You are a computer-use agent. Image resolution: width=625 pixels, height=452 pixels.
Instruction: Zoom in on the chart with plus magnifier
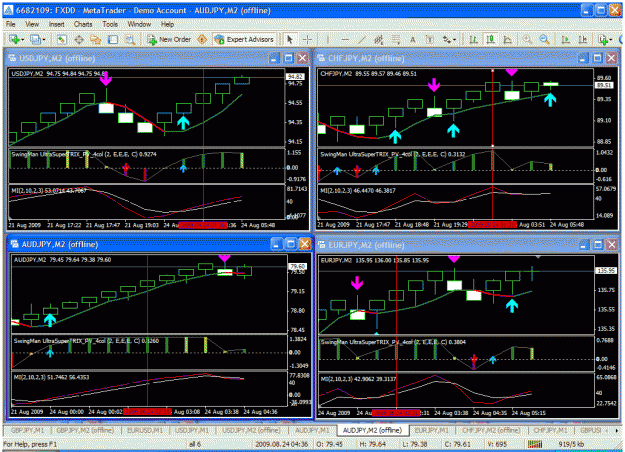(527, 39)
